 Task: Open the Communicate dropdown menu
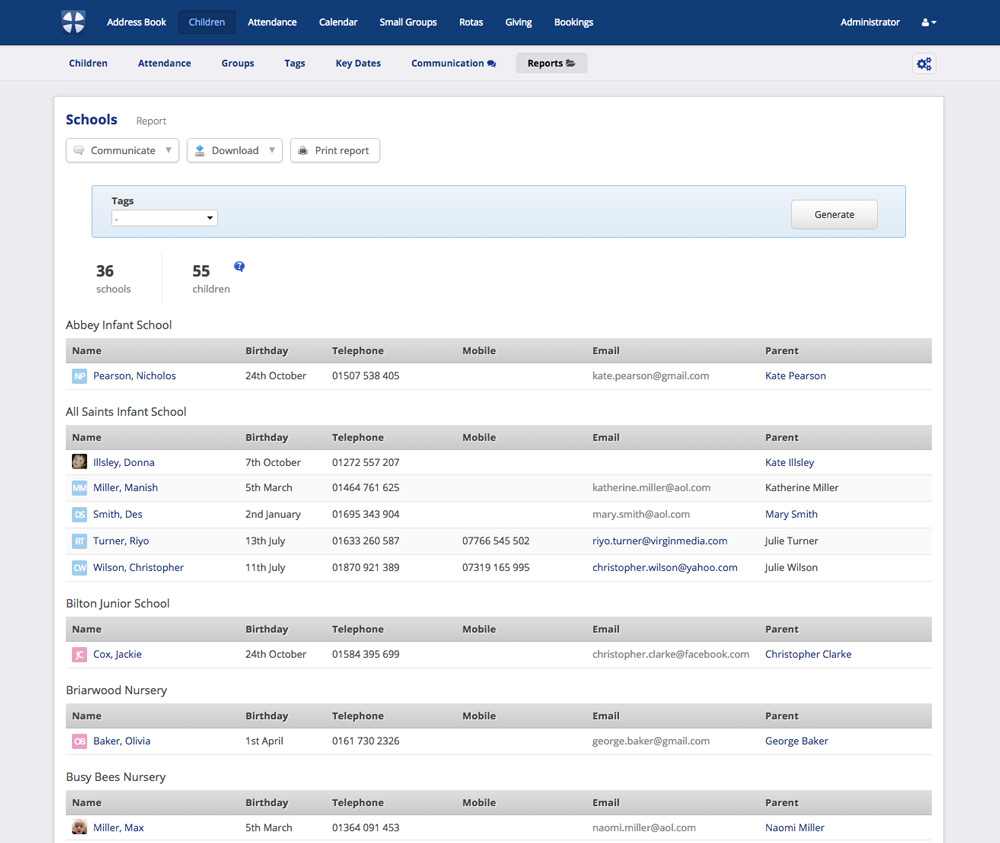point(122,150)
